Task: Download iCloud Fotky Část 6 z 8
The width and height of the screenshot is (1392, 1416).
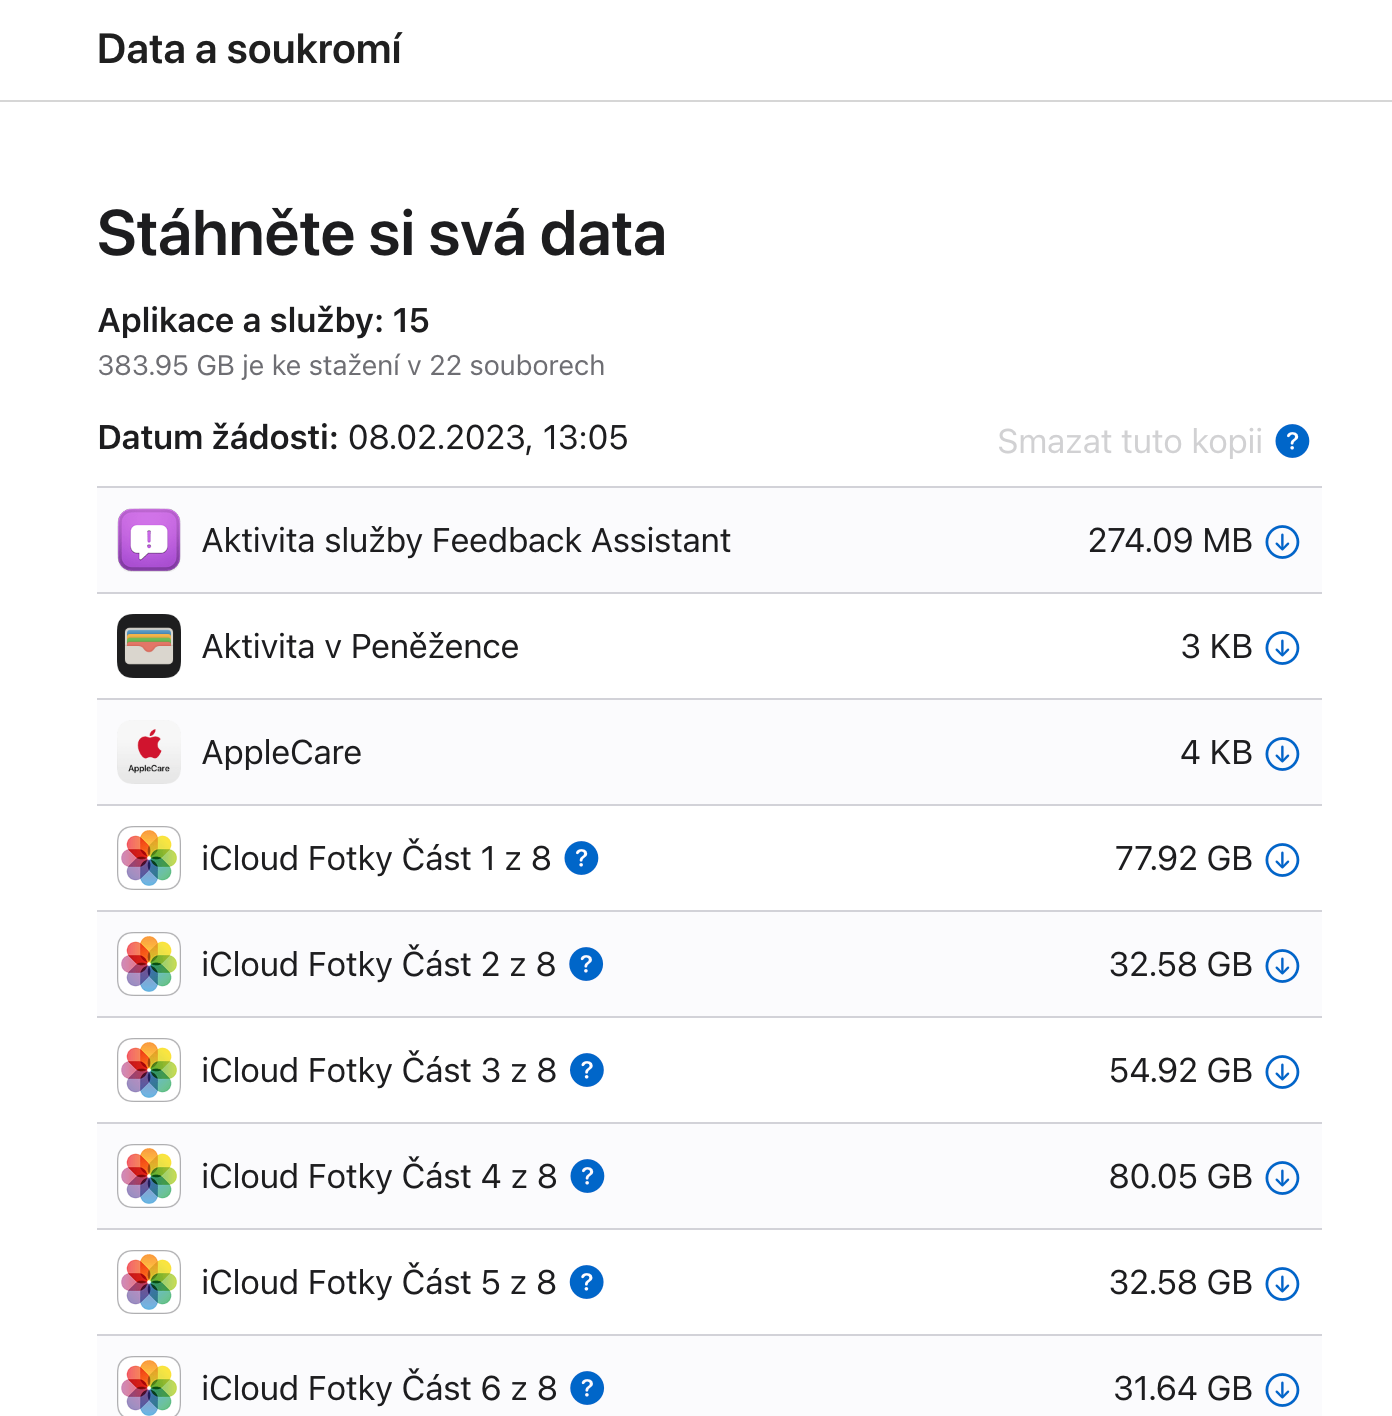Action: point(1282,1389)
